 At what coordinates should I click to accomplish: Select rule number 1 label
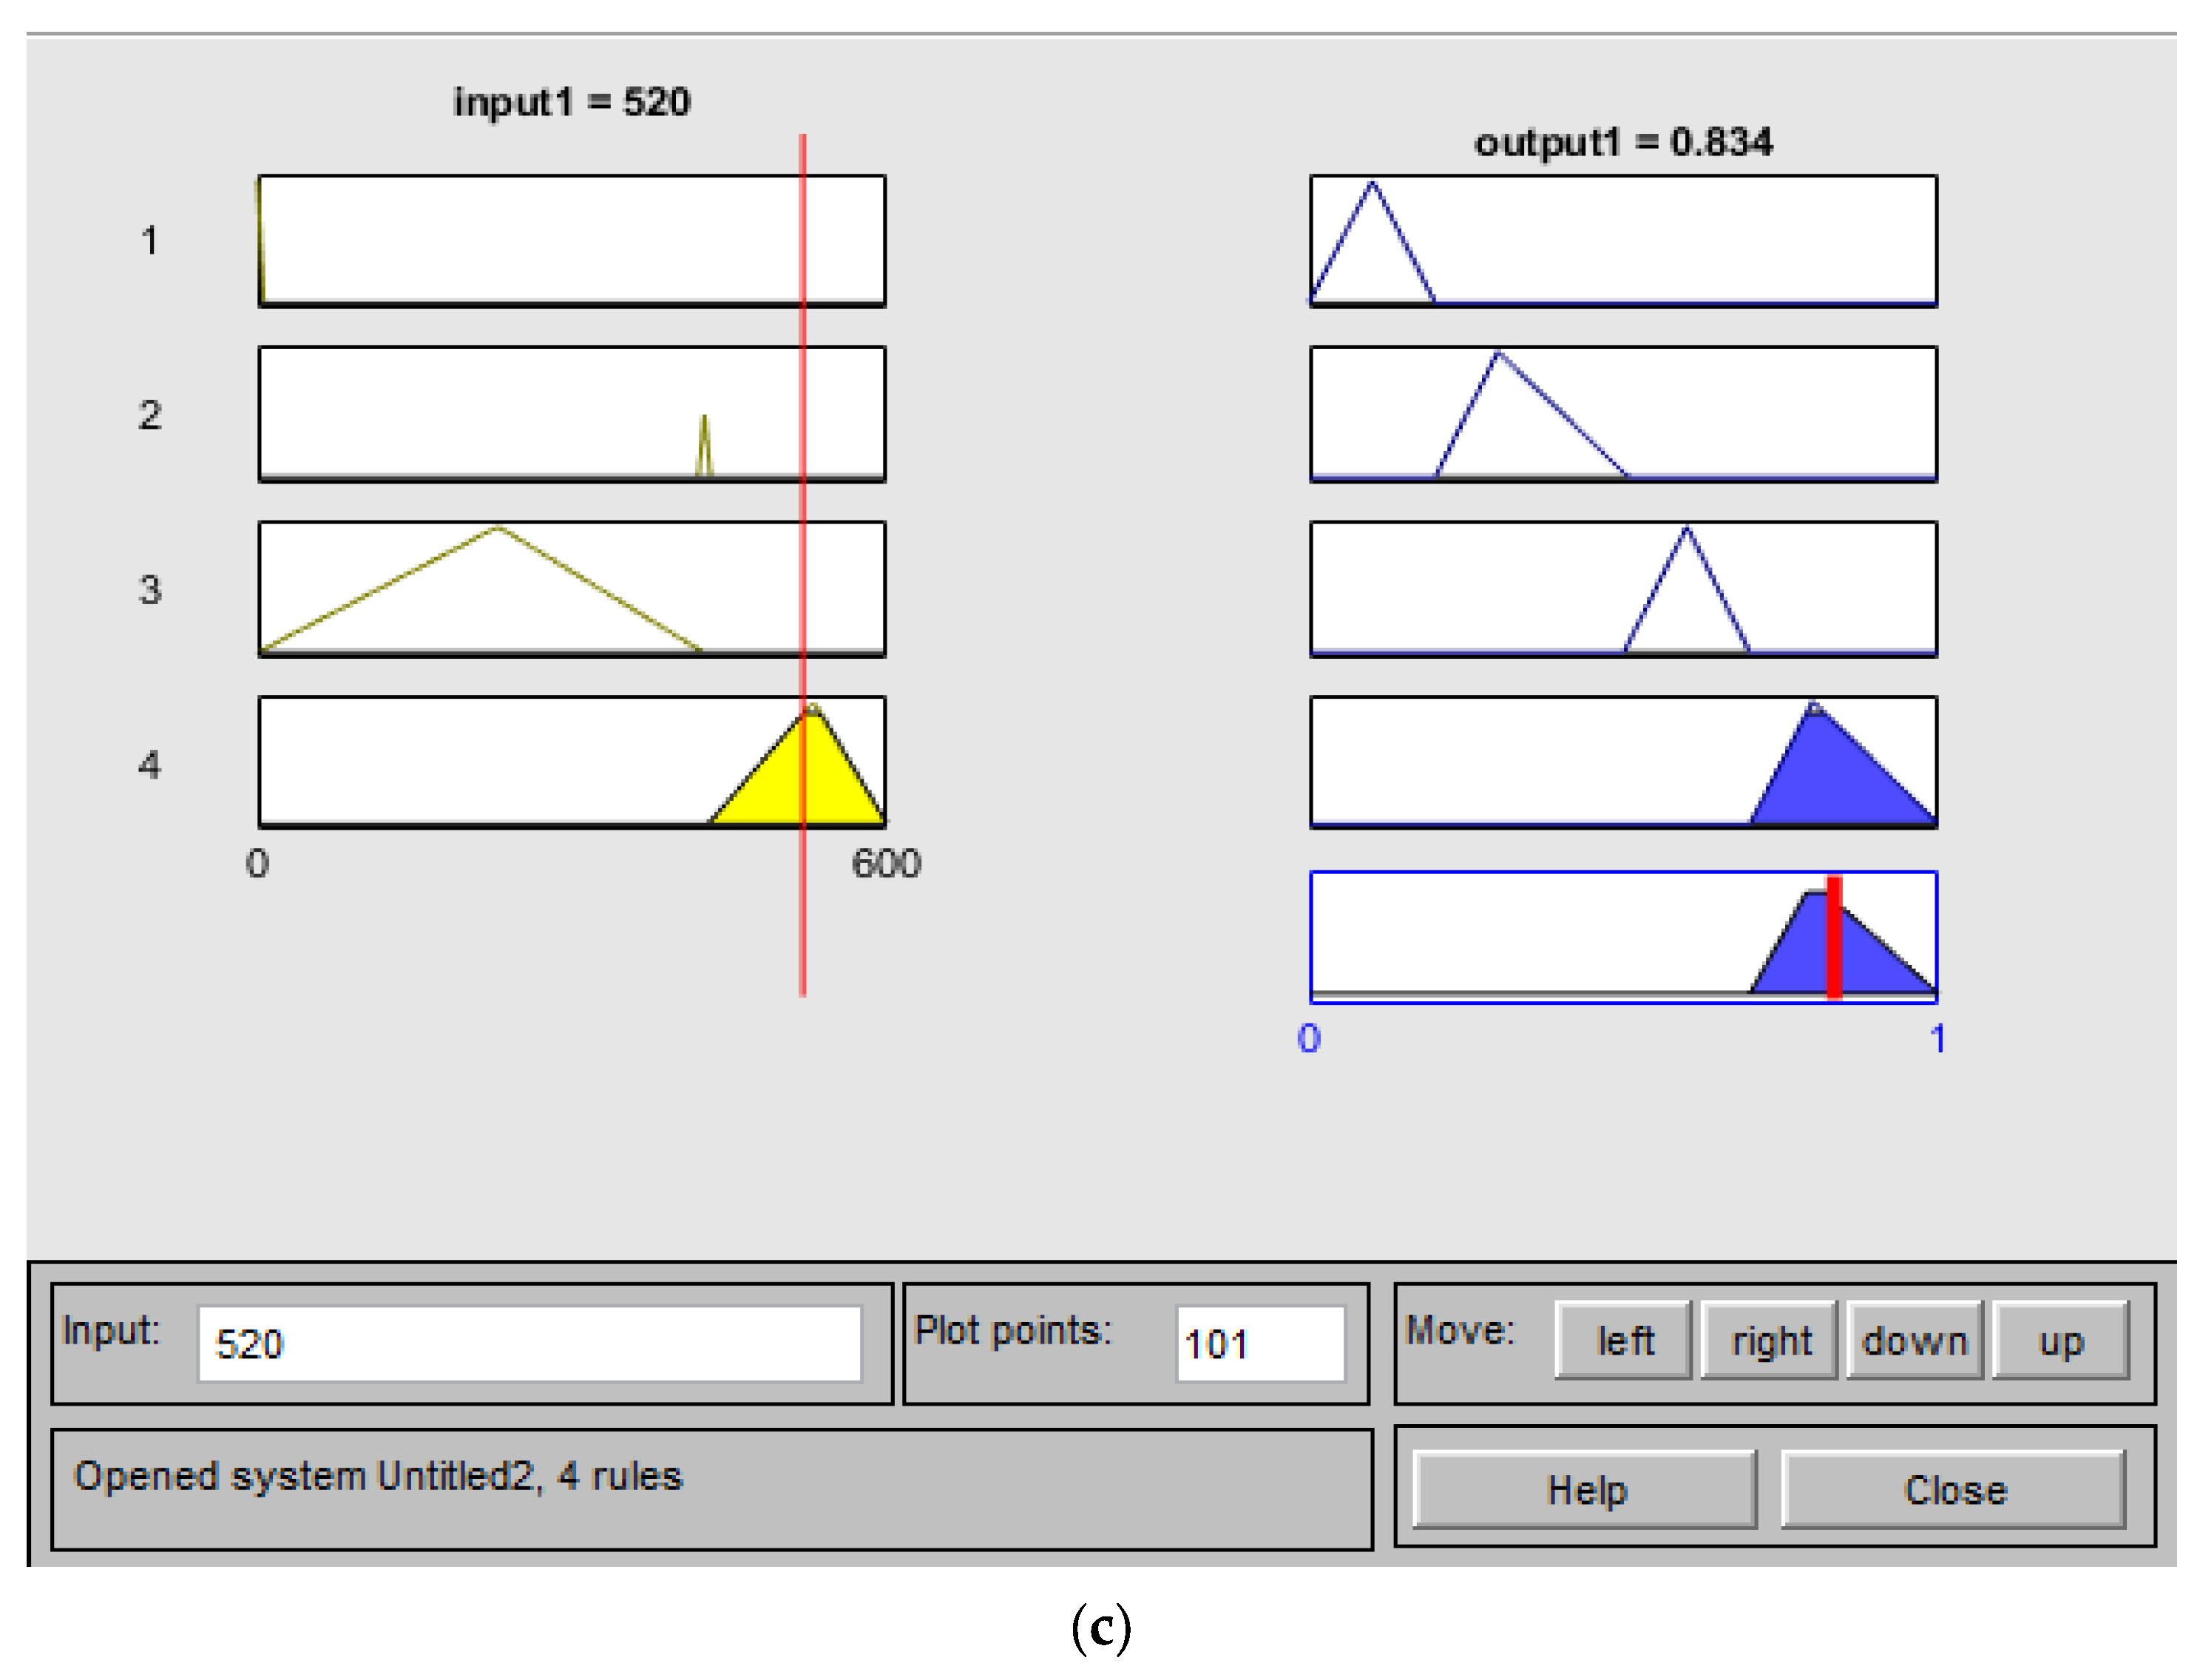[x=149, y=240]
